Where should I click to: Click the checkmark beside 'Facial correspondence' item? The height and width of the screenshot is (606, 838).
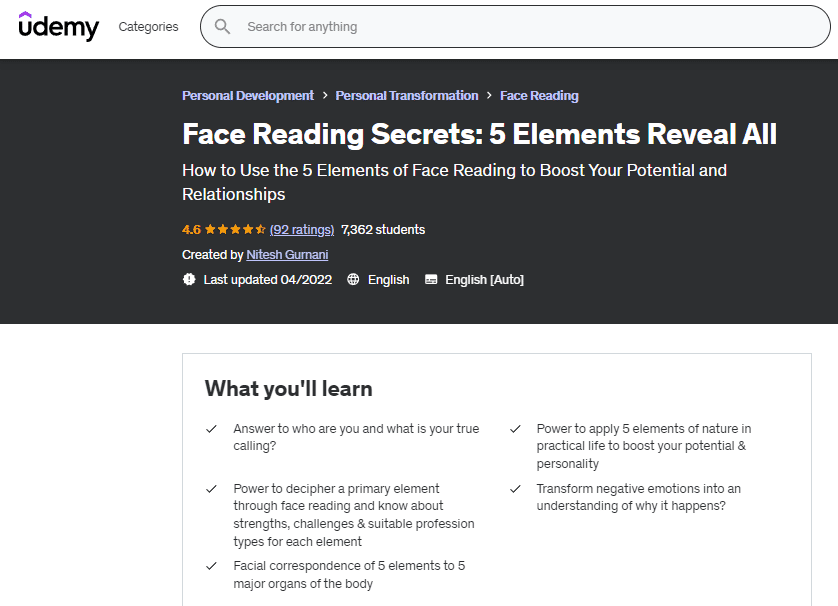[212, 566]
